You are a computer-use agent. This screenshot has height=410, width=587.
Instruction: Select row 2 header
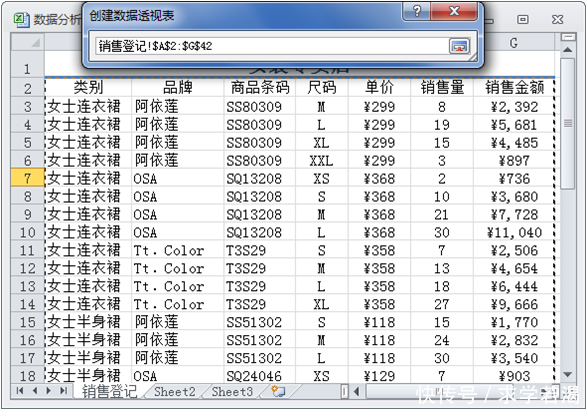click(28, 88)
